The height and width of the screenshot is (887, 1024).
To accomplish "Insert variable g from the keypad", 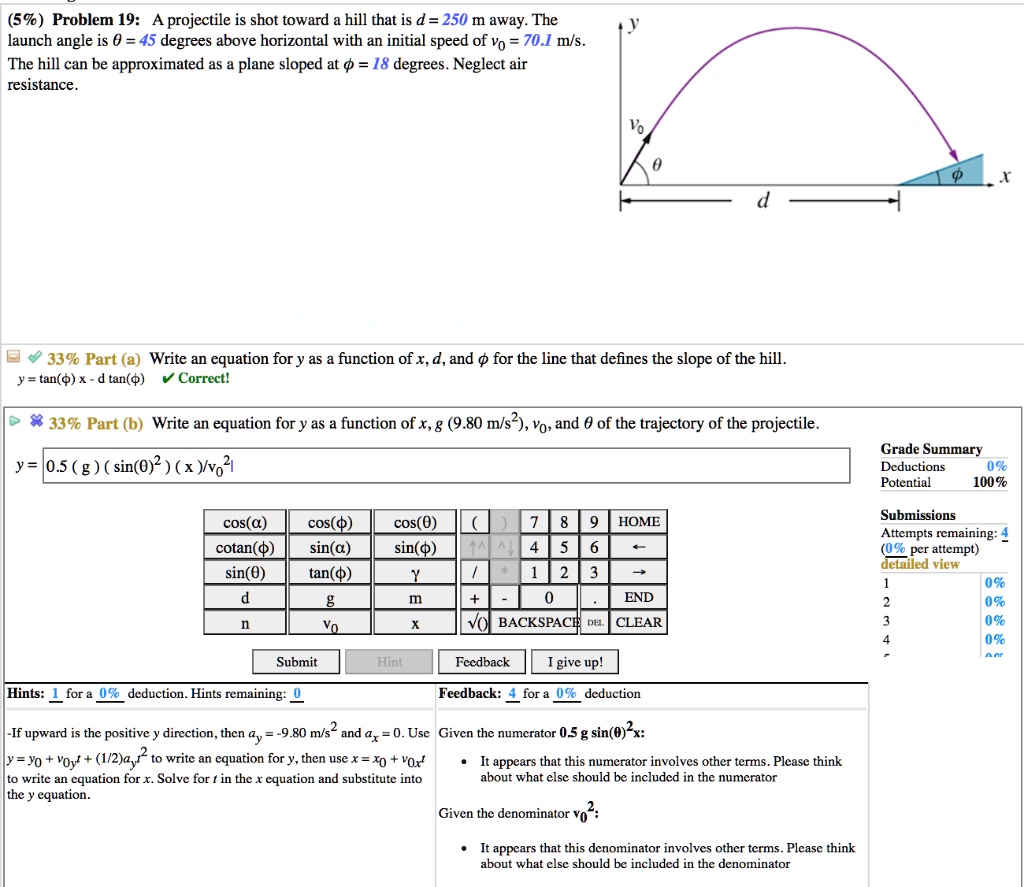I will [x=330, y=598].
